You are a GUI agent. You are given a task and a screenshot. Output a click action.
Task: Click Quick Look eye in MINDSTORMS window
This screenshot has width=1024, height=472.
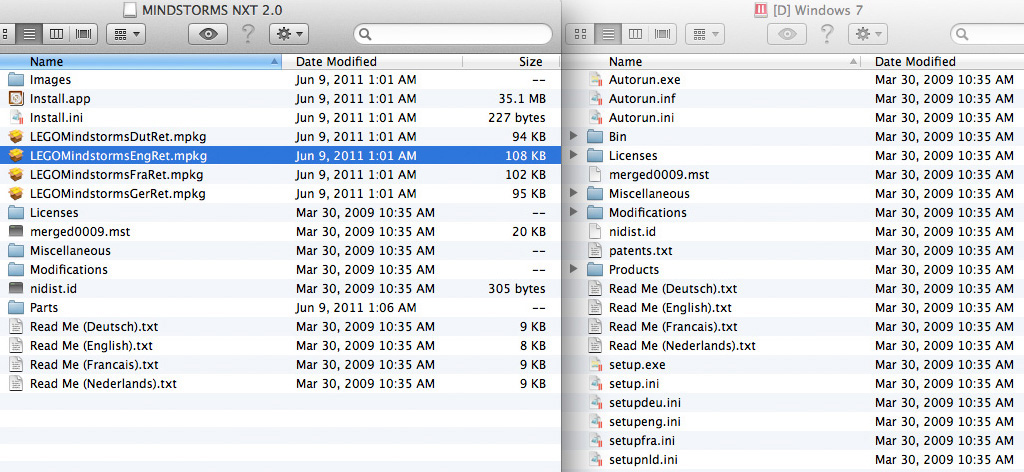(208, 34)
